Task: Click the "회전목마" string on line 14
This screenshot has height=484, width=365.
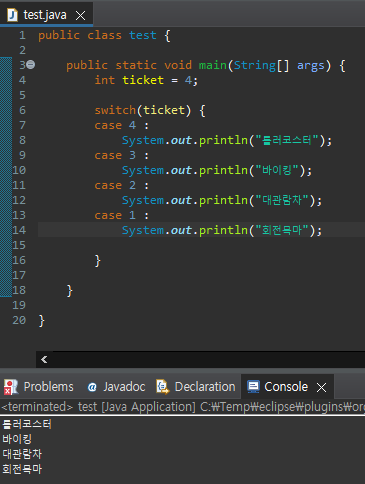Action: (282, 230)
